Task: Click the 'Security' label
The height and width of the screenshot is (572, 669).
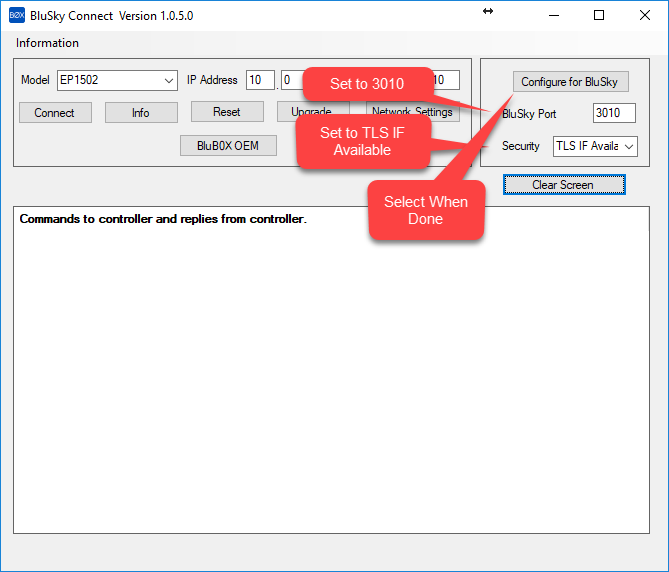Action: (x=521, y=146)
